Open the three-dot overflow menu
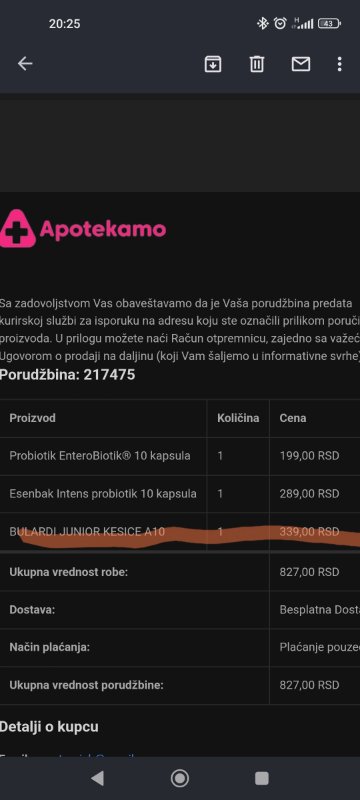Image resolution: width=360 pixels, height=800 pixels. pos(340,64)
